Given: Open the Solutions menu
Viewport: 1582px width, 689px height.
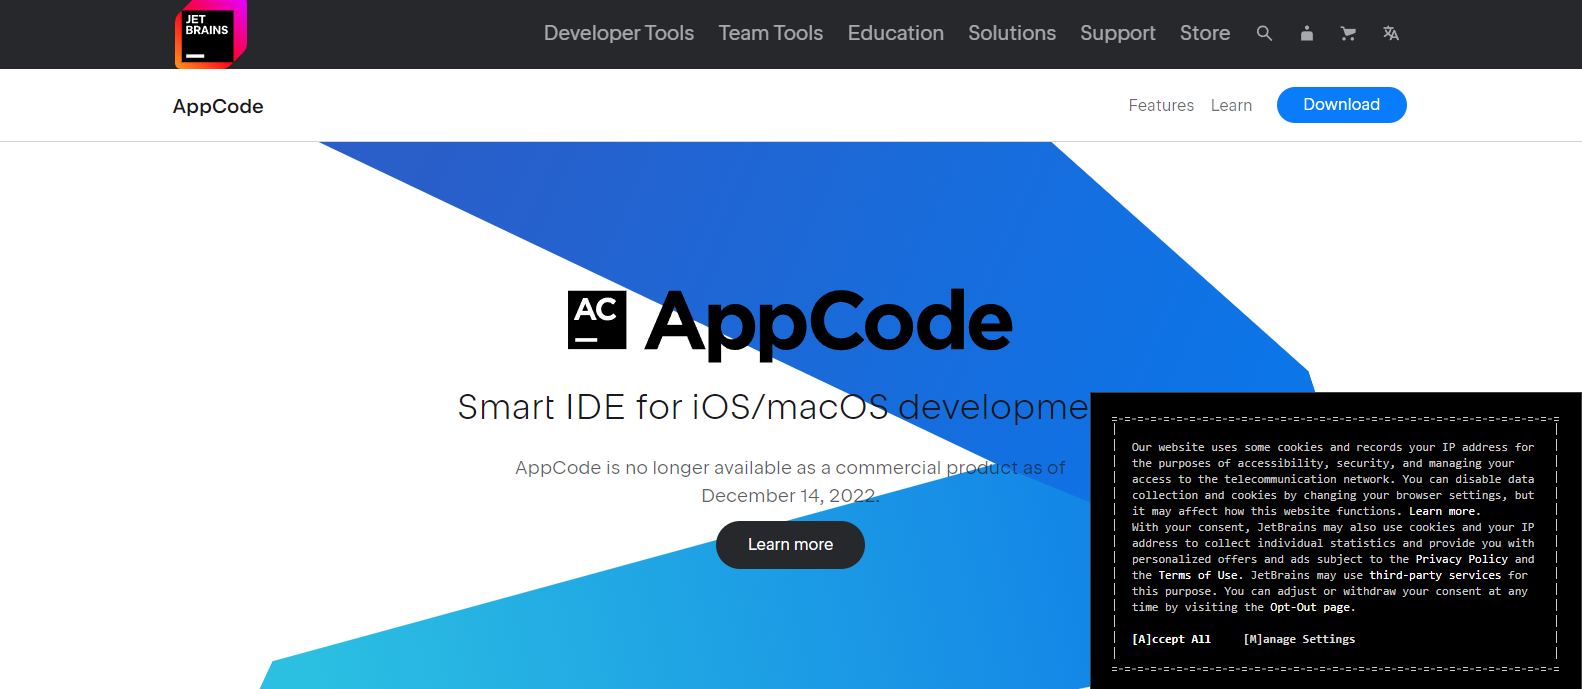Looking at the screenshot, I should pyautogui.click(x=1011, y=33).
